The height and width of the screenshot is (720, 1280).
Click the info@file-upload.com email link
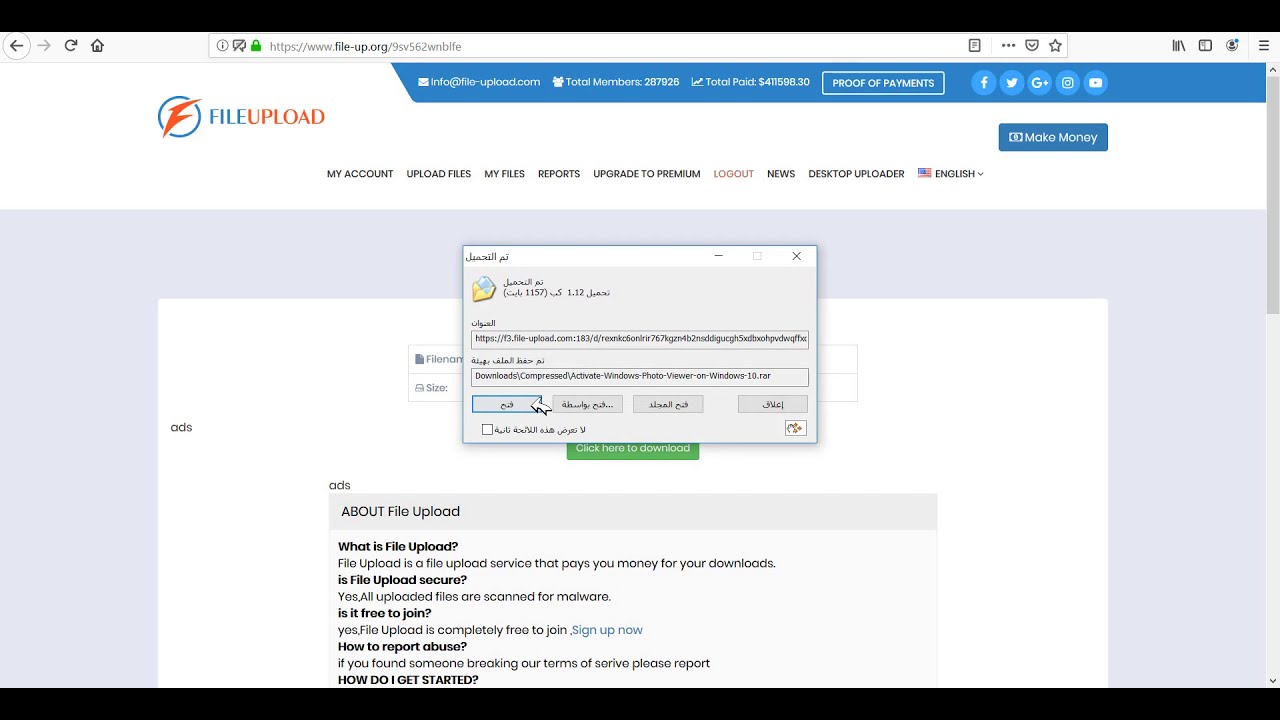[x=479, y=82]
